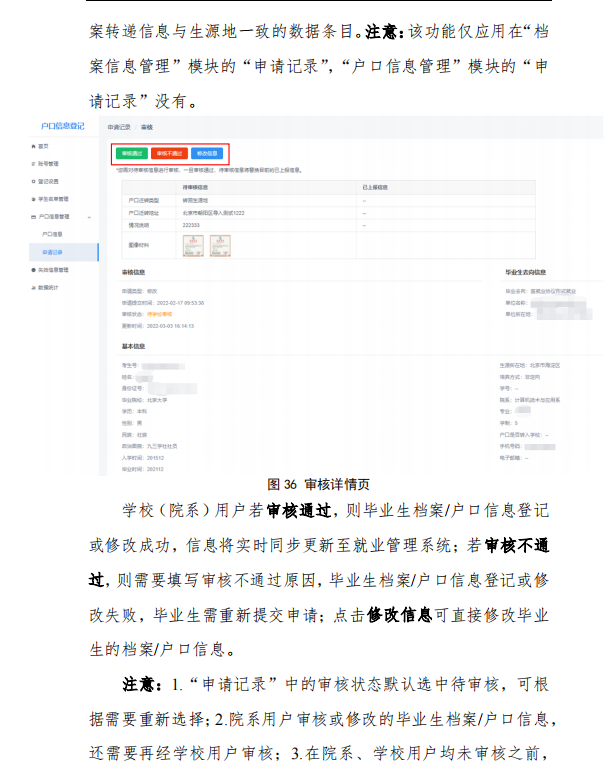
Task: Open the first image material thumbnail
Action: (194, 246)
